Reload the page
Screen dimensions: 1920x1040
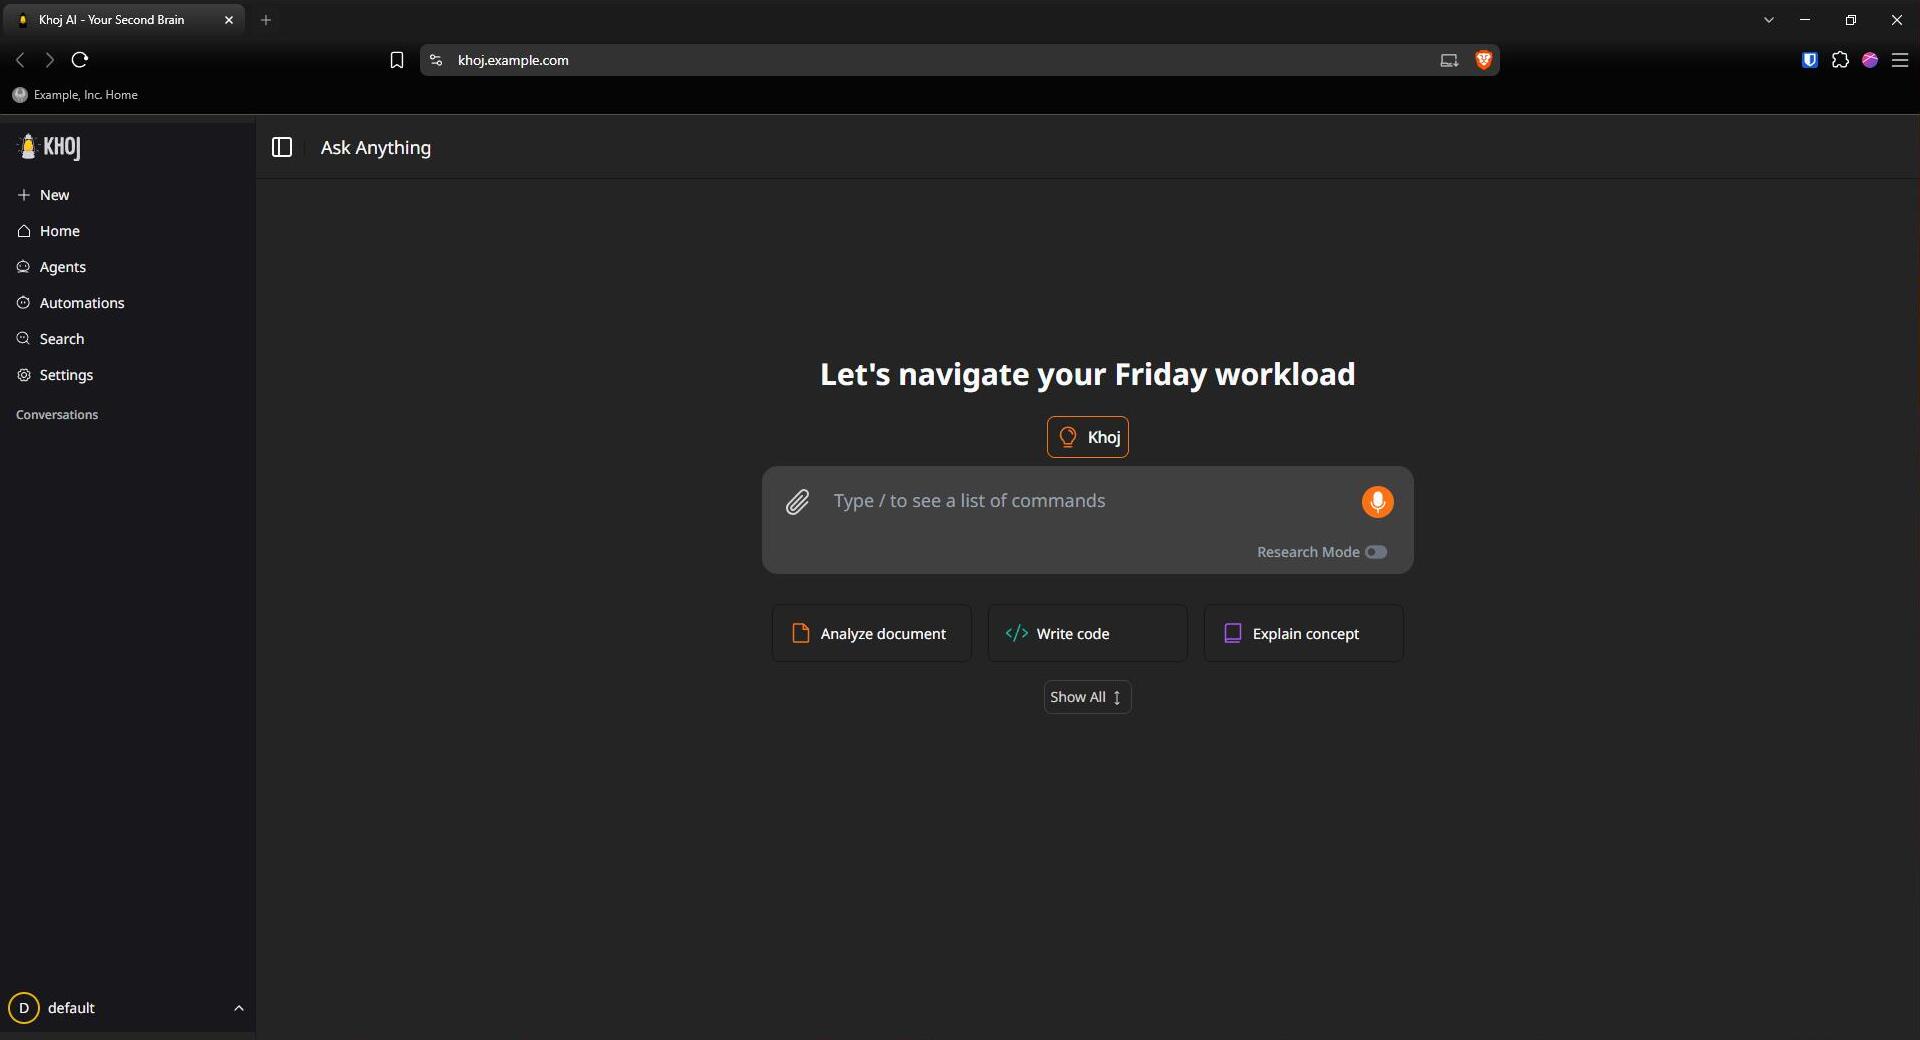tap(80, 60)
